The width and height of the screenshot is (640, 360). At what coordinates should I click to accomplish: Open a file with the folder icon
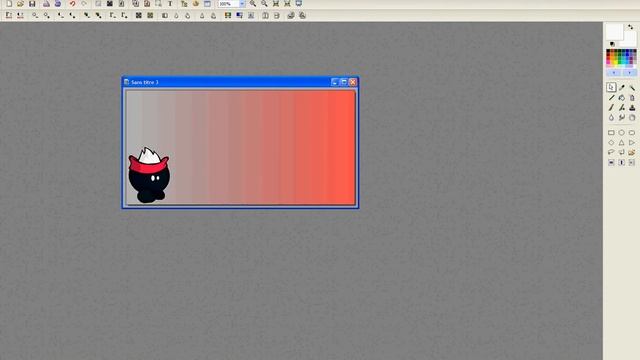[20, 4]
